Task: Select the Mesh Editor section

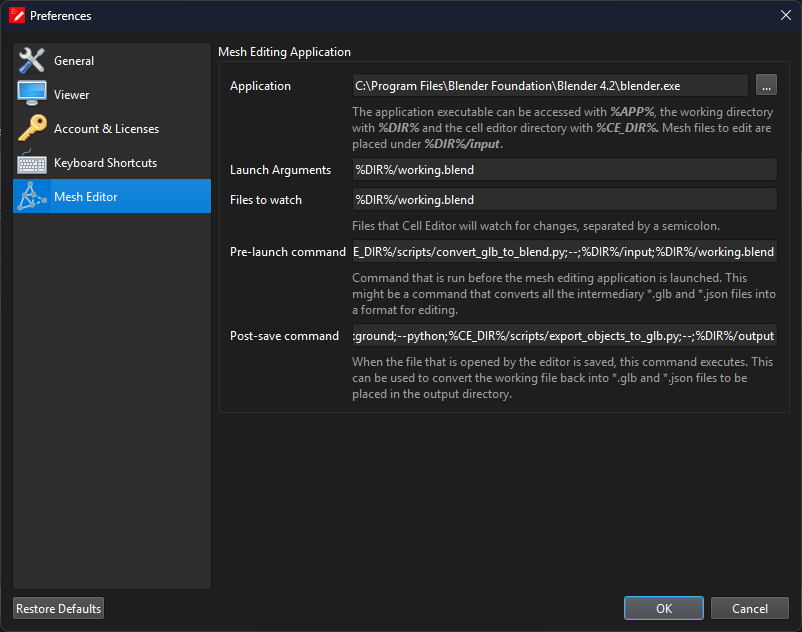Action: click(x=112, y=196)
